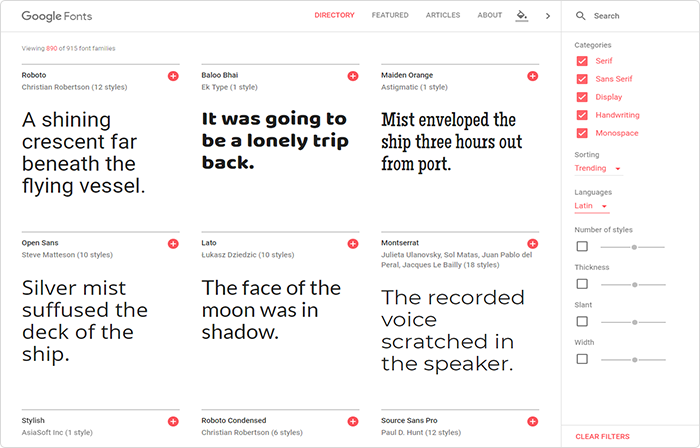Add Baloo Bhai font with plus icon
The width and height of the screenshot is (700, 448).
coord(353,76)
